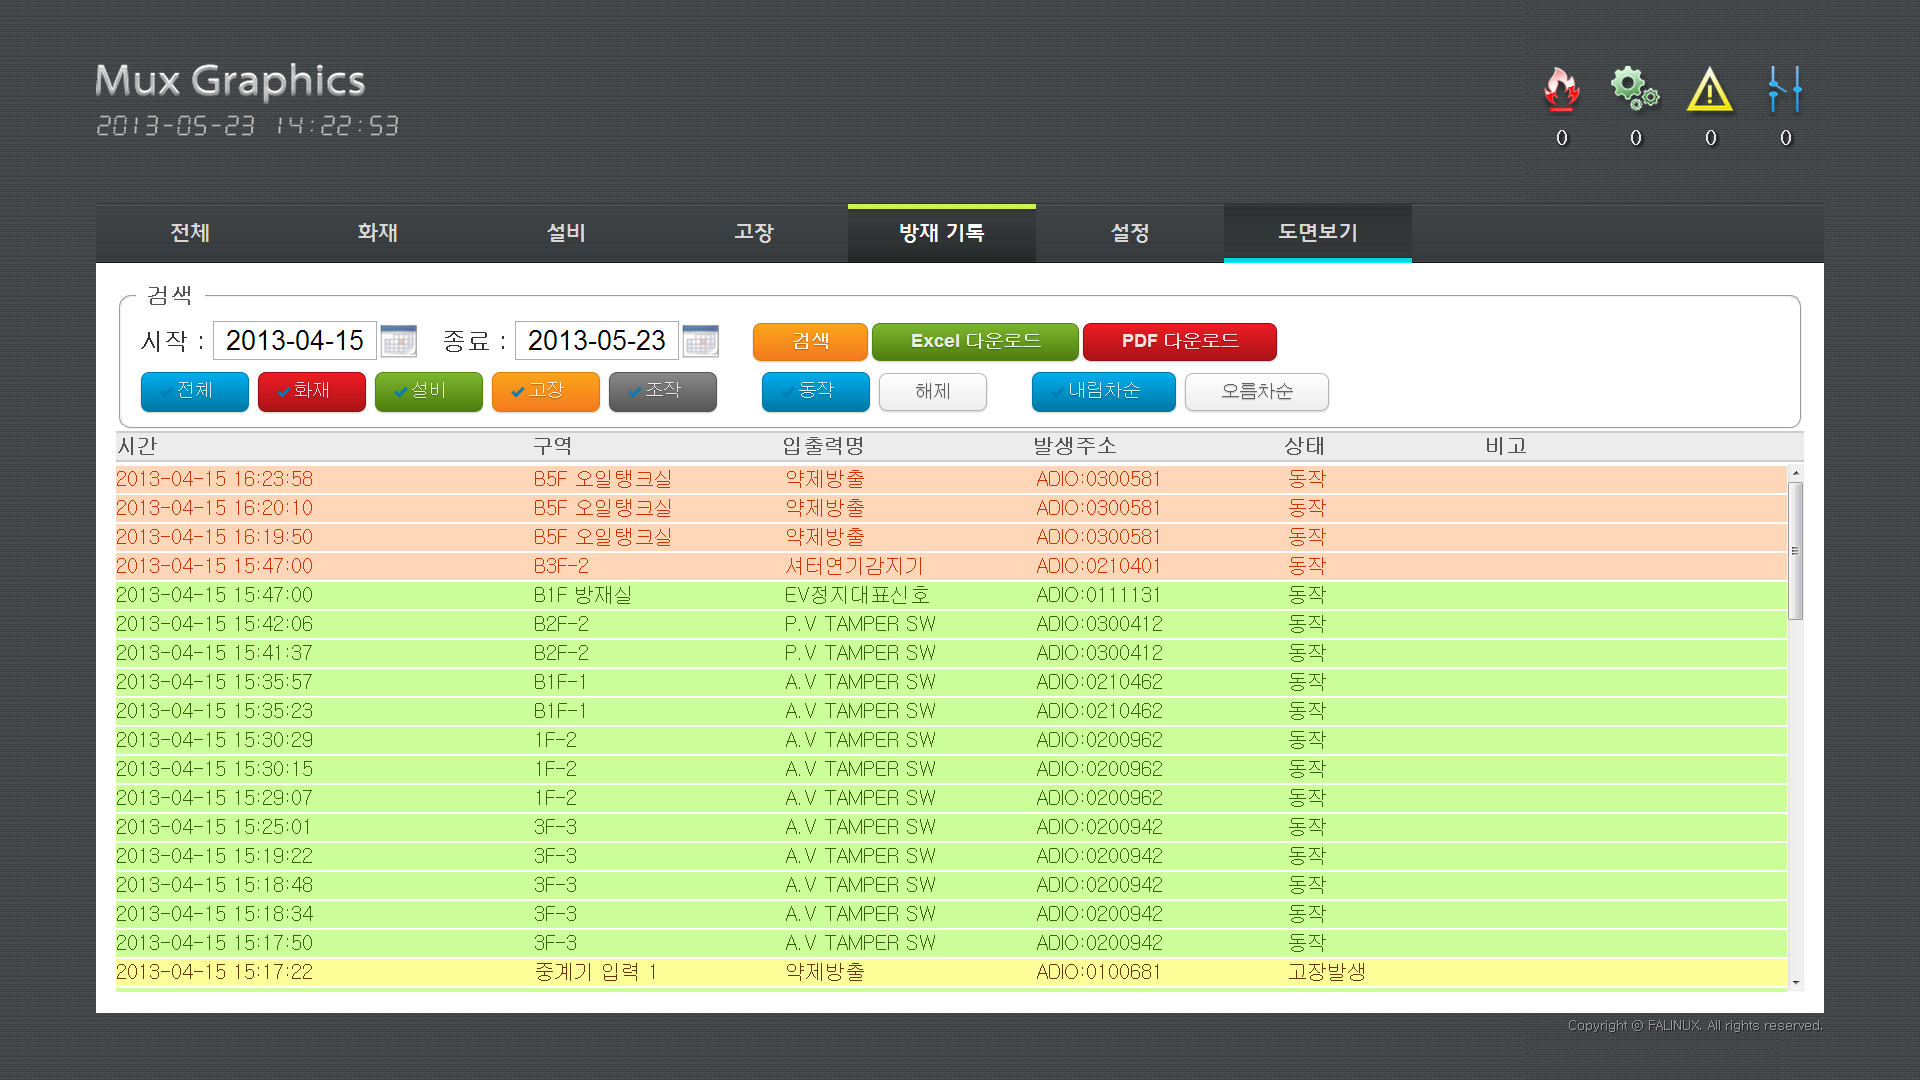This screenshot has height=1080, width=1920.
Task: Toggle the 동작 status filter
Action: [x=816, y=391]
